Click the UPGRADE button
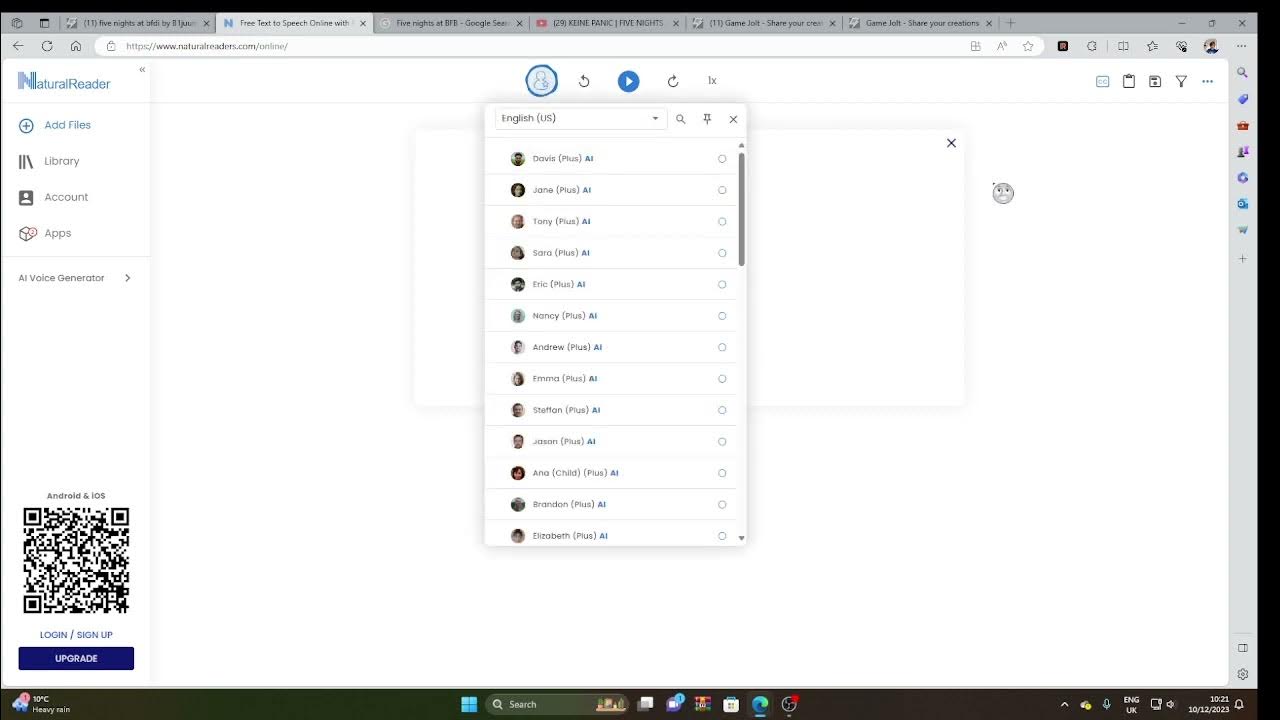1280x720 pixels. [76, 658]
